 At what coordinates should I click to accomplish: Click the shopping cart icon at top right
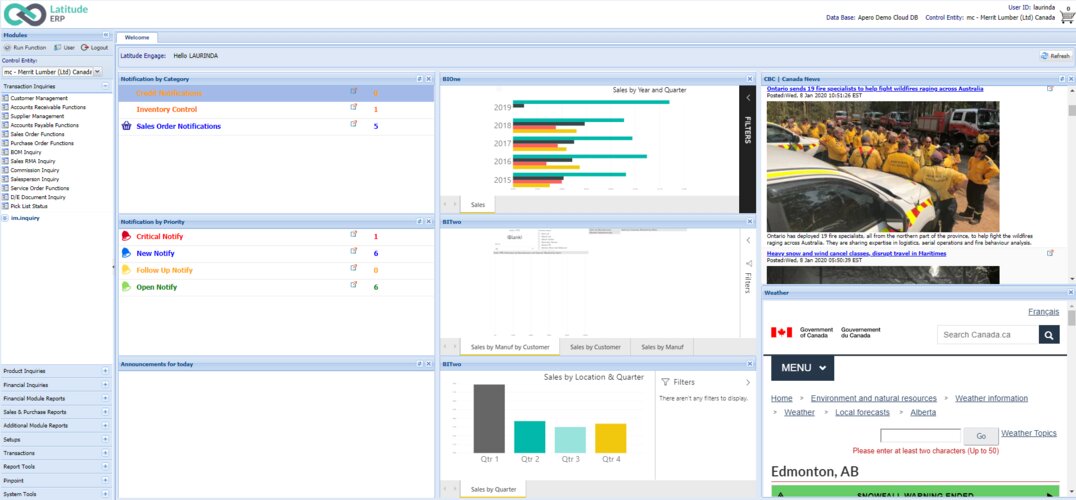coord(1066,16)
